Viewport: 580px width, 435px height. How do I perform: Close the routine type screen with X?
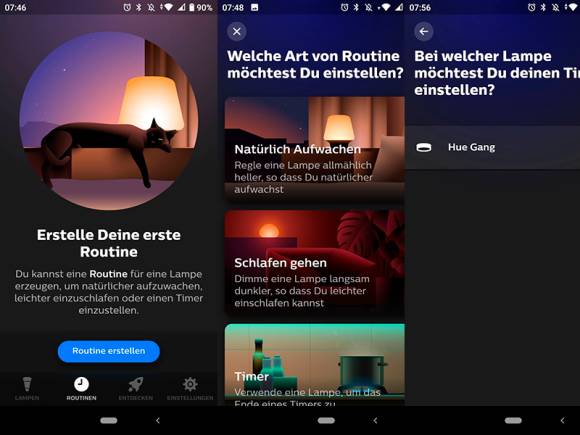click(x=237, y=31)
